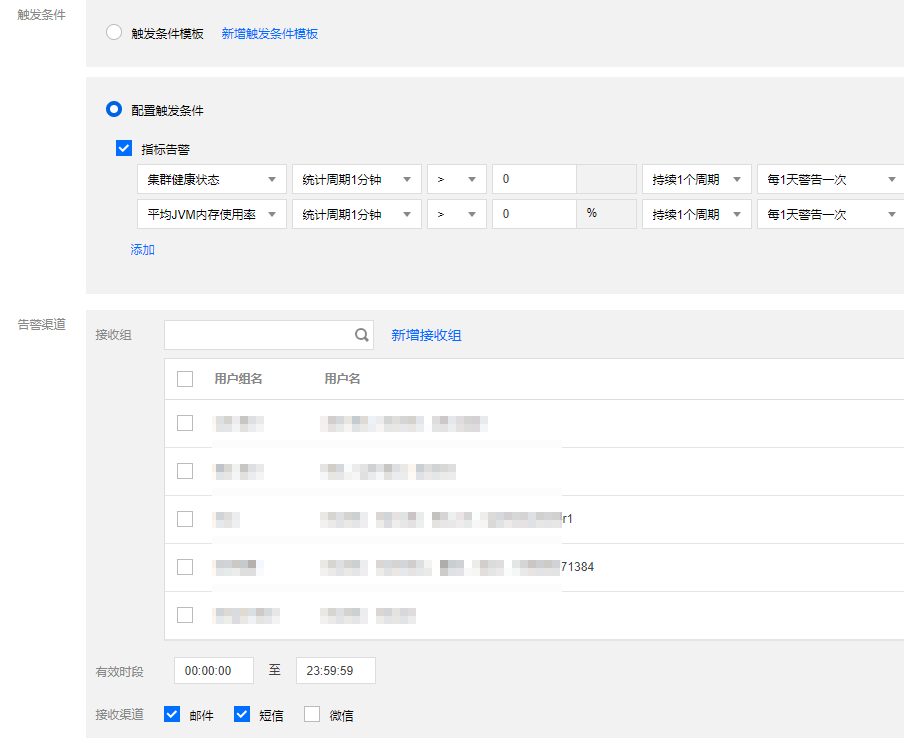Expand 统计周期1分钟 dropdown in 集群健康状态 row
This screenshot has height=742, width=904.
click(x=356, y=179)
